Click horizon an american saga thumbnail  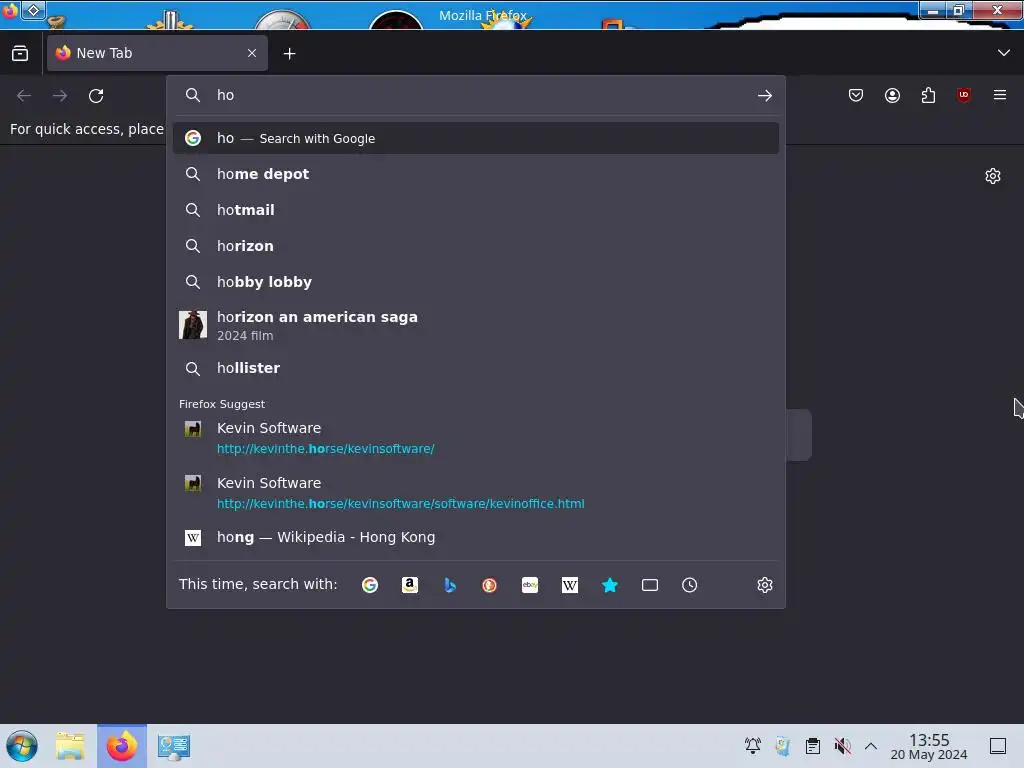tap(193, 325)
